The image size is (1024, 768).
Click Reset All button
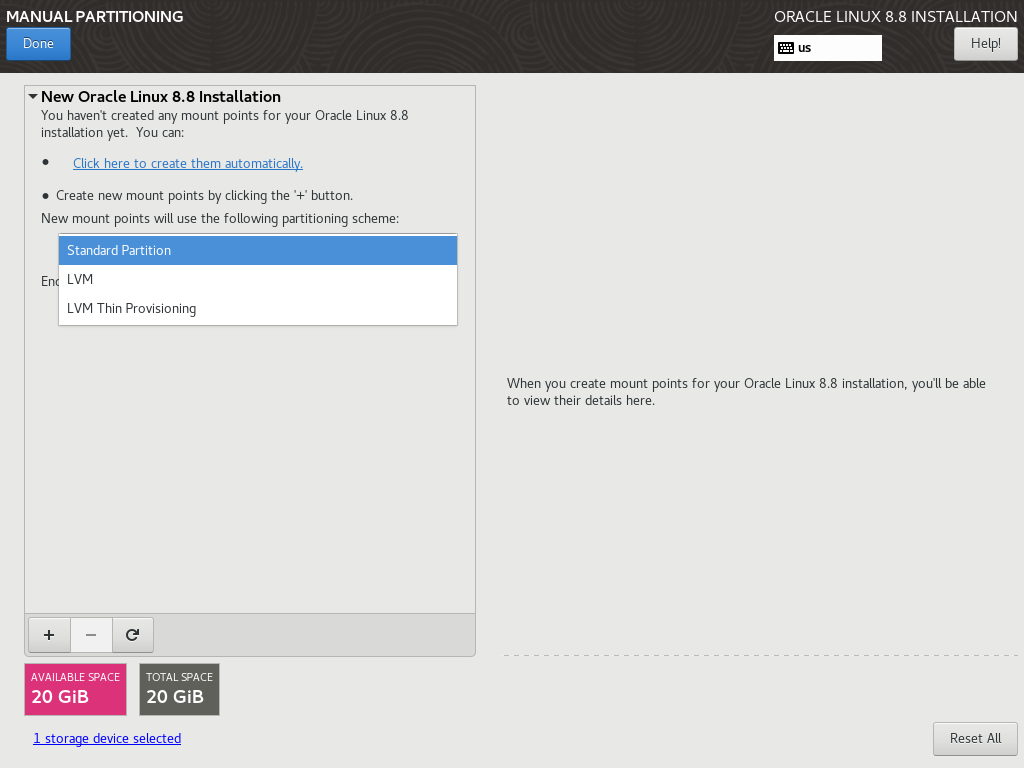pos(975,738)
